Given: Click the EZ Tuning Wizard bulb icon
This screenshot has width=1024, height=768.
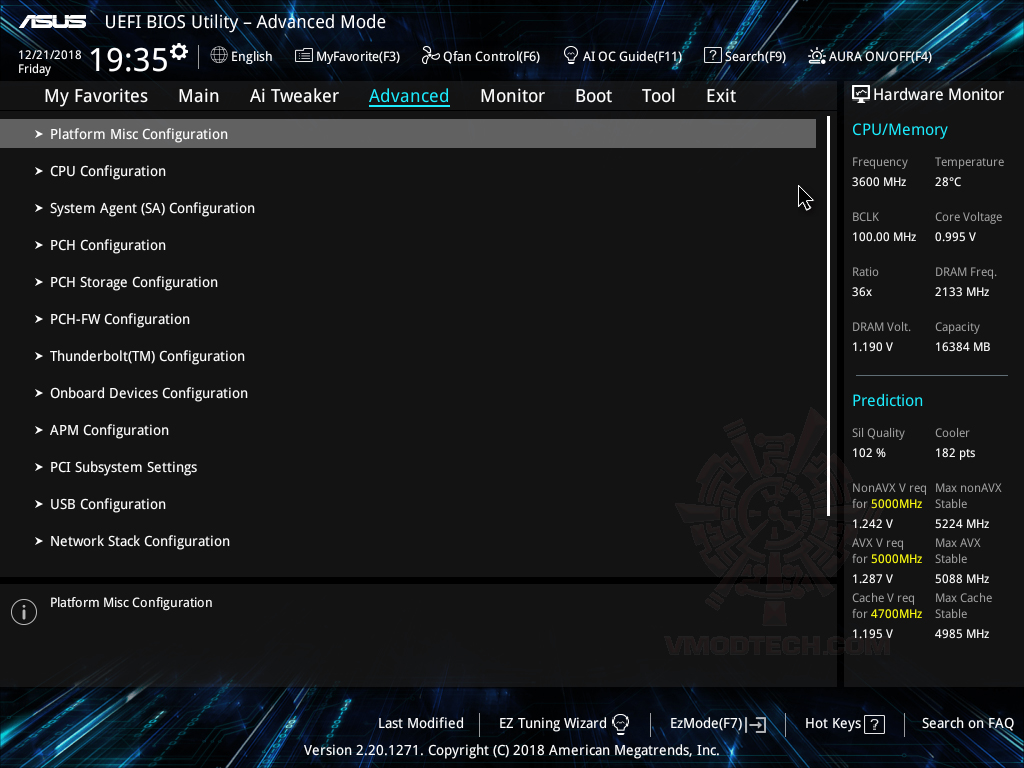Looking at the screenshot, I should point(620,724).
